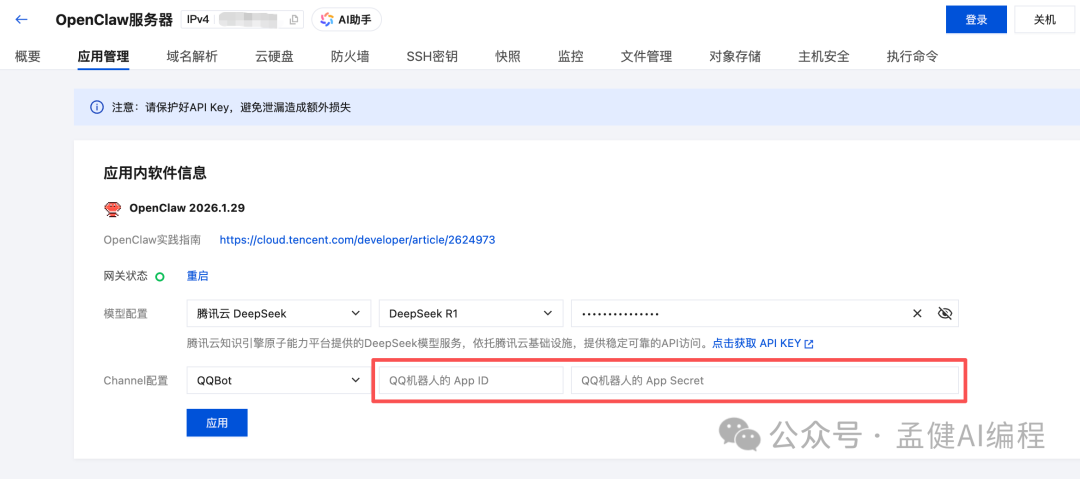Copy the IPv4 address with copy icon
Screen dimensions: 1080x479
pyautogui.click(x=293, y=19)
